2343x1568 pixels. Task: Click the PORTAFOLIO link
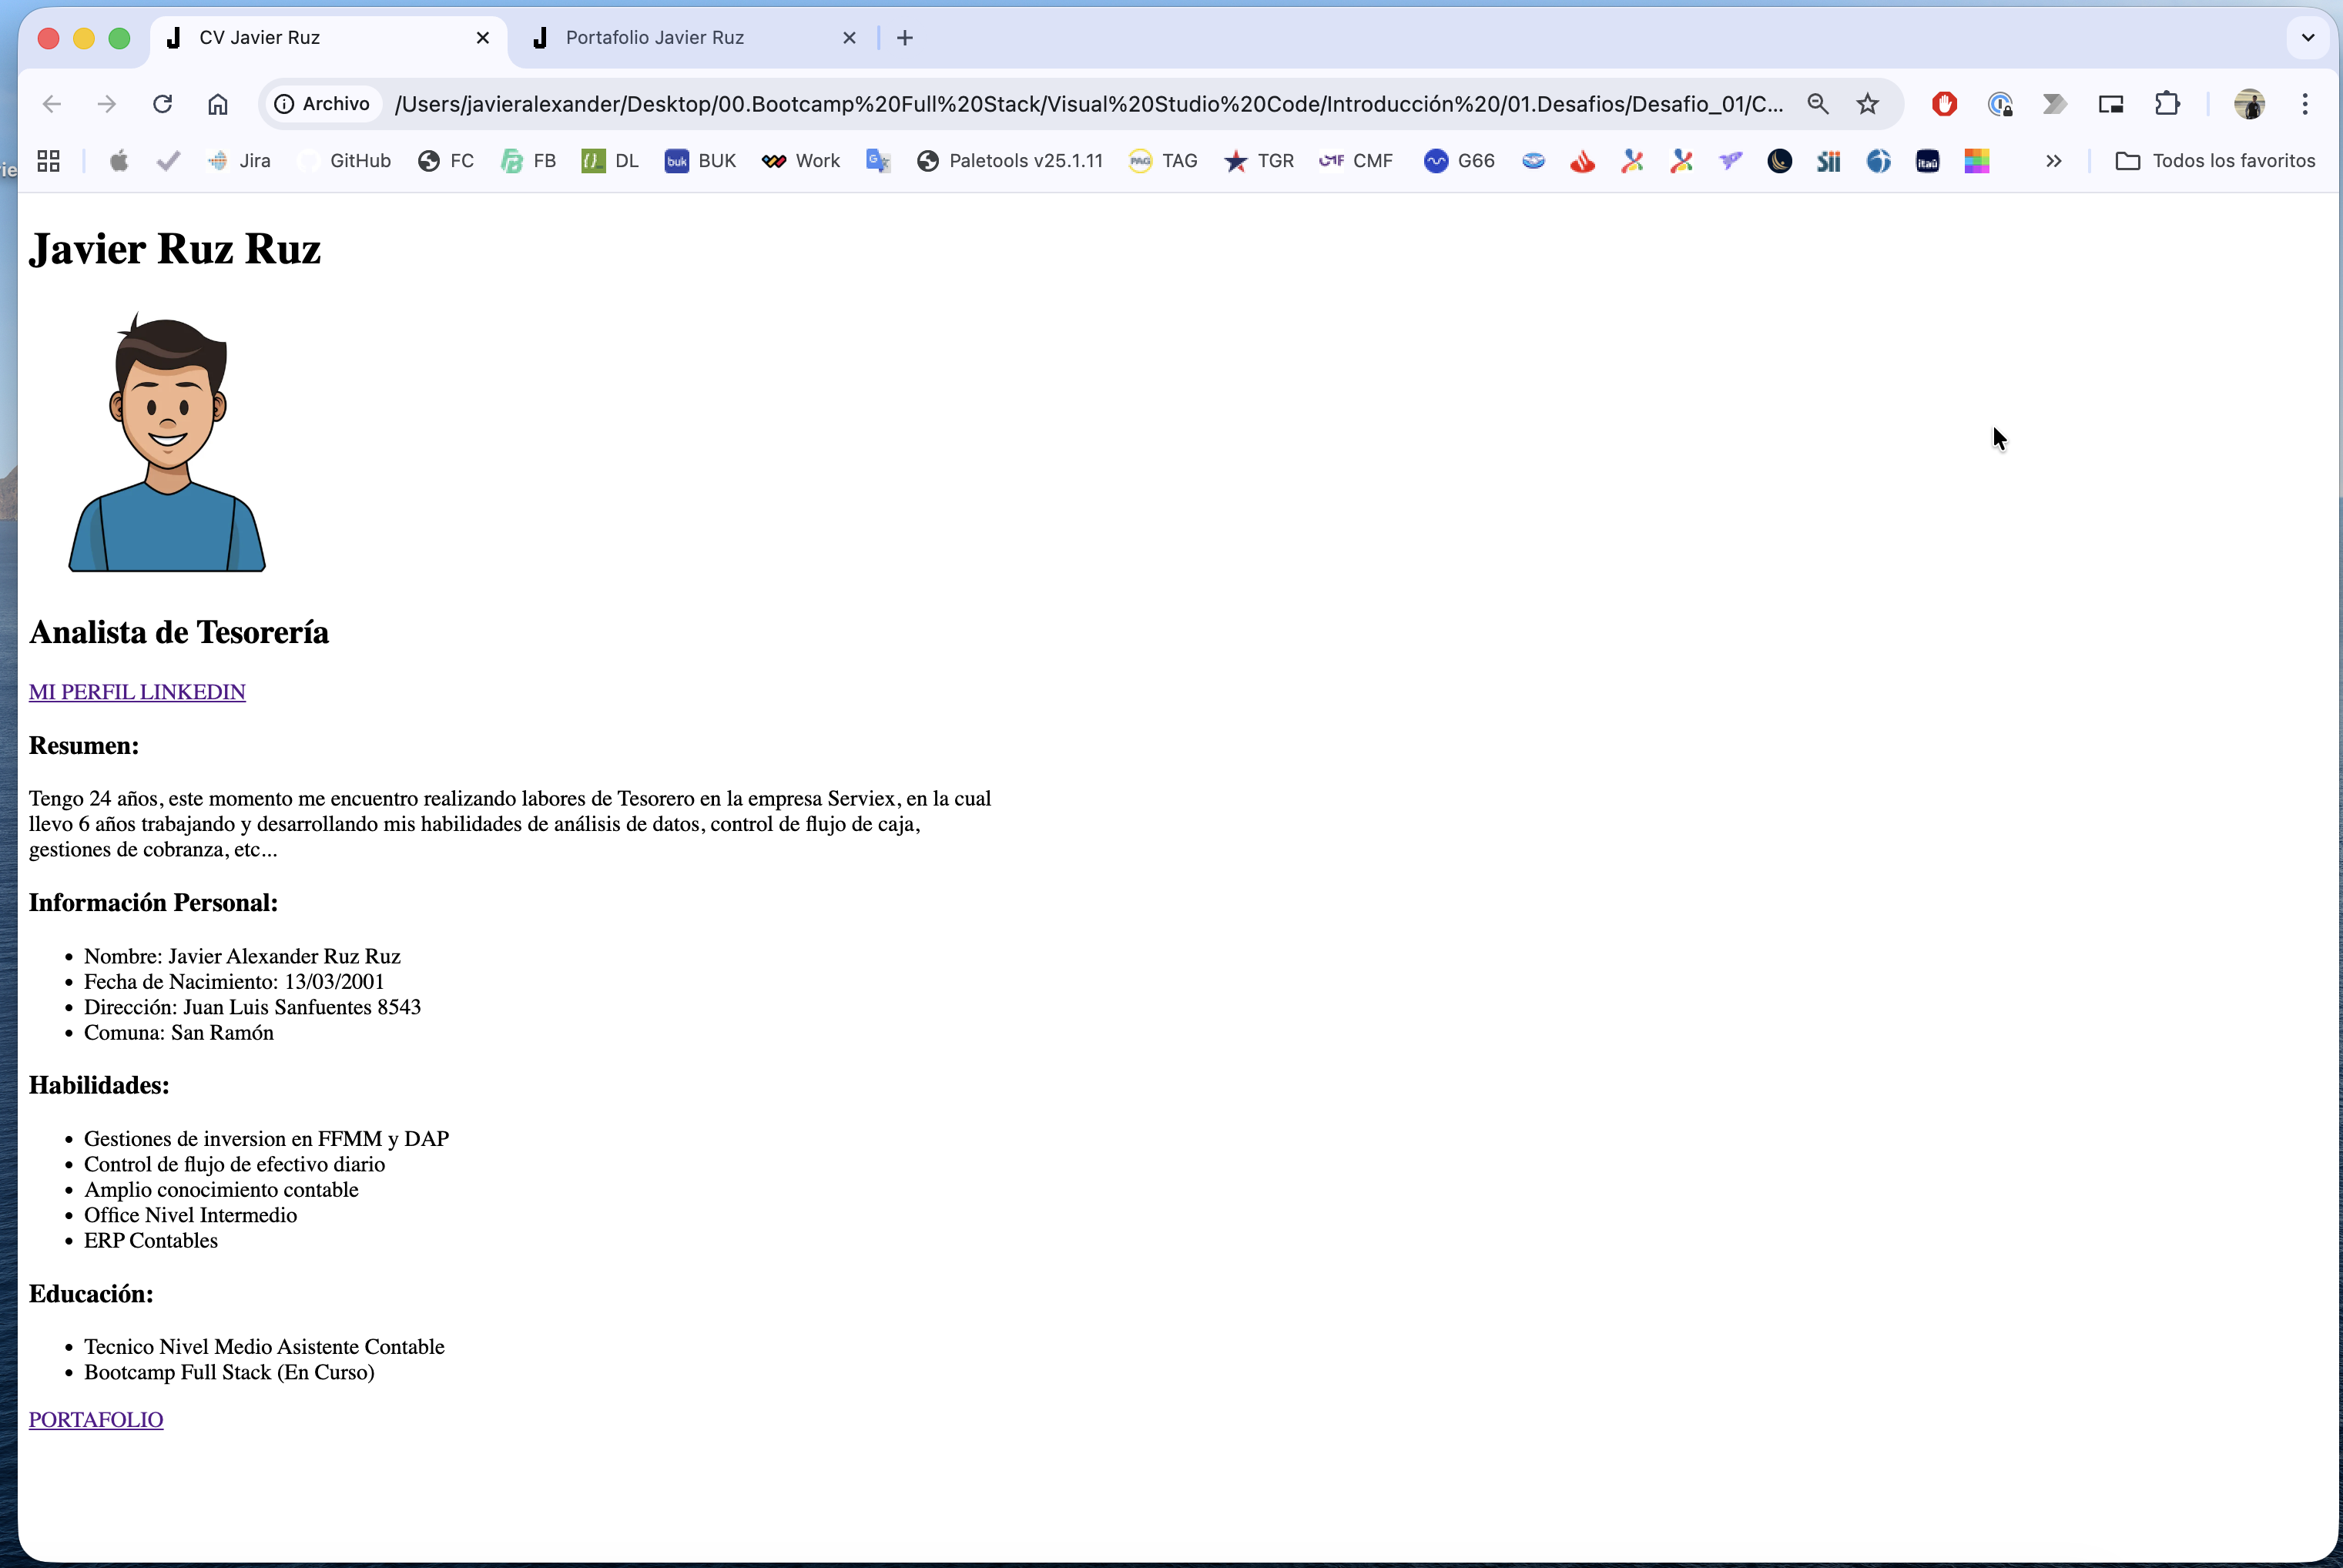(x=95, y=1419)
